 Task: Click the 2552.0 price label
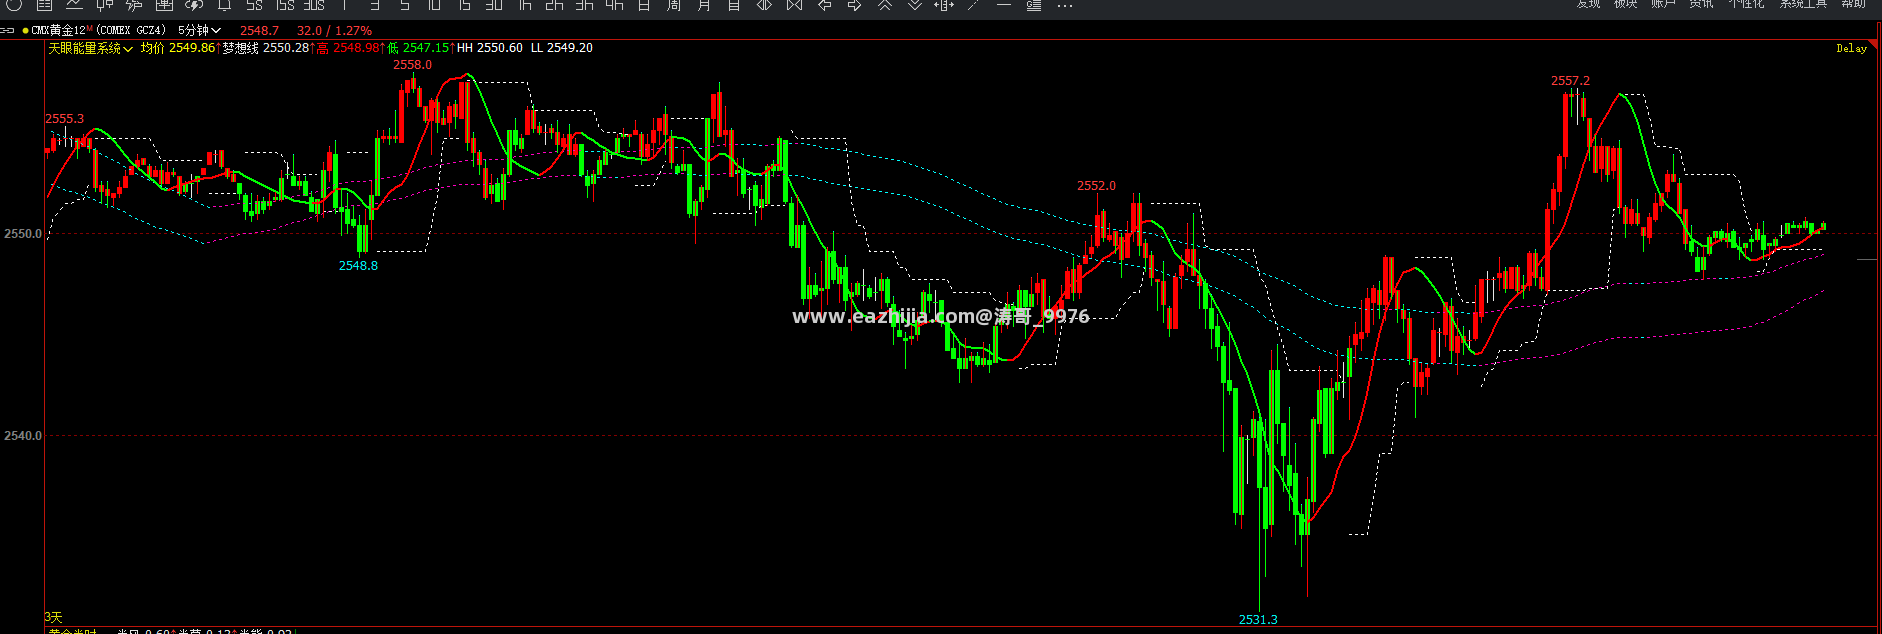click(1096, 186)
